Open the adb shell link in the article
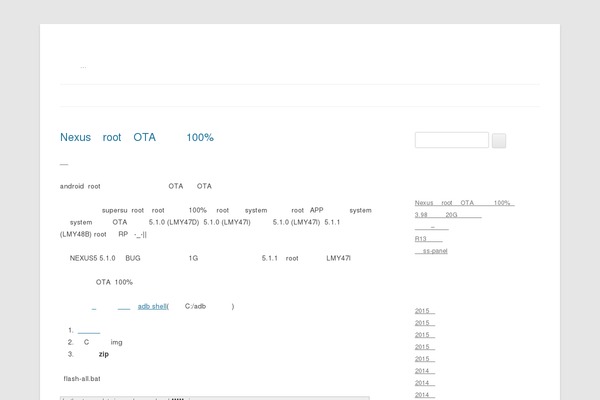 click(x=153, y=306)
